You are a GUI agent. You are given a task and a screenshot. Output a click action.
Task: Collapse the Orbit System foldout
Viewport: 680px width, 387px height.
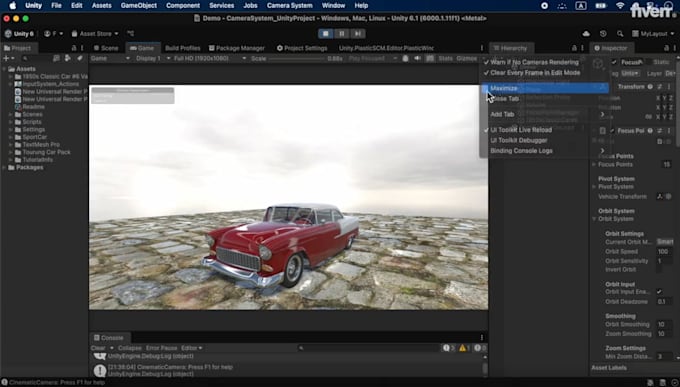point(595,219)
